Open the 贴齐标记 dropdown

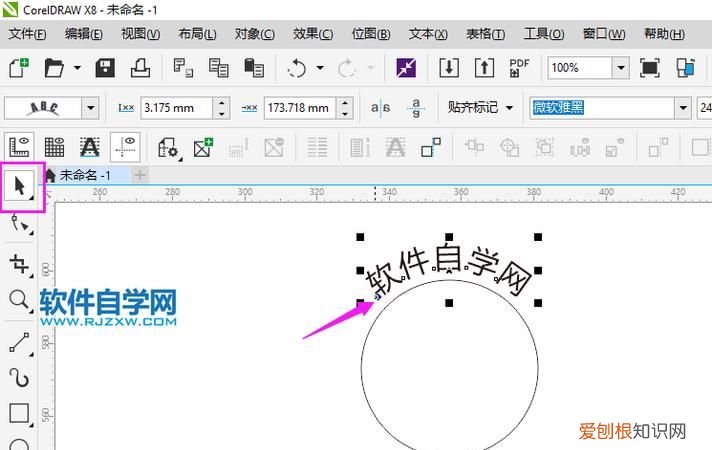pos(480,108)
